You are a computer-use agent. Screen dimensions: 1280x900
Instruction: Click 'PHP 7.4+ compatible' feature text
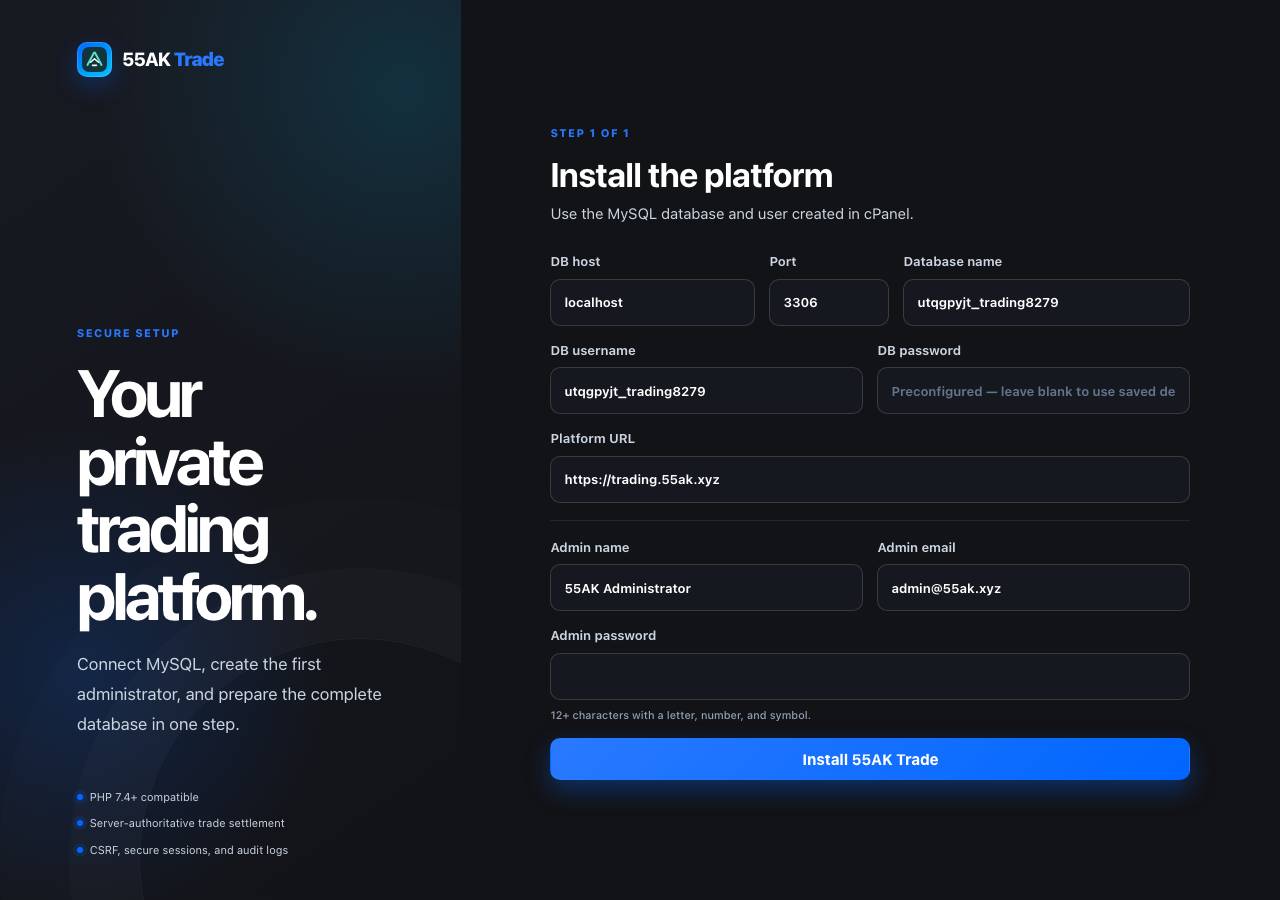coord(144,797)
